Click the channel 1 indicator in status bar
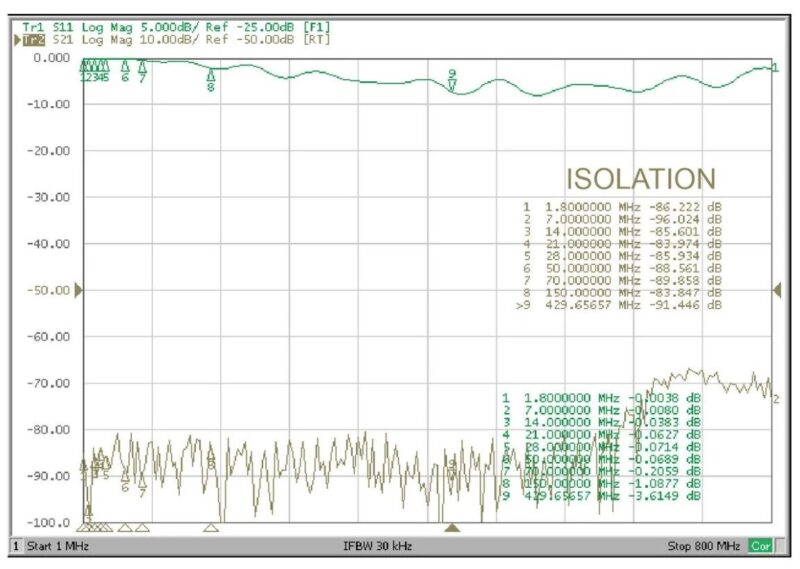800x569 pixels. (x=15, y=547)
